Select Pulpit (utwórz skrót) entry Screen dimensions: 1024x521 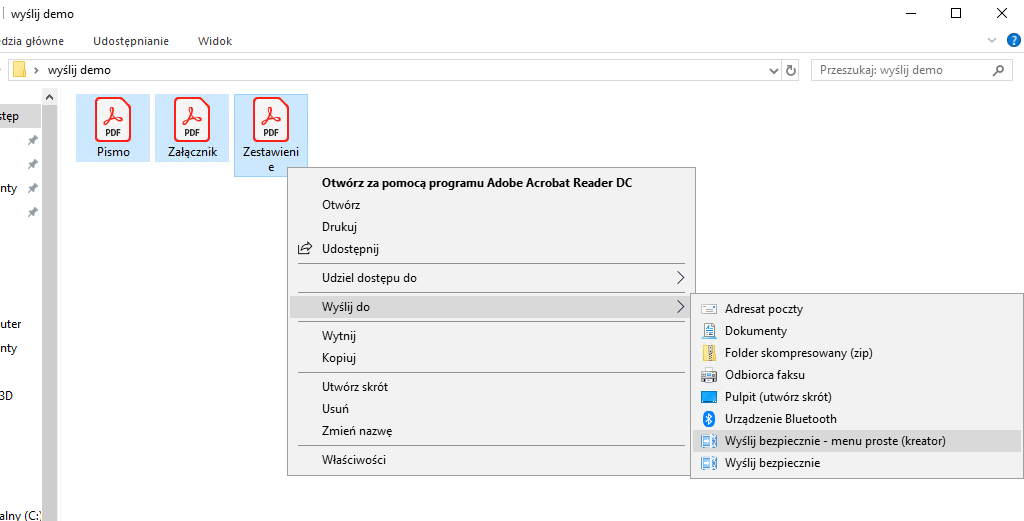(777, 397)
